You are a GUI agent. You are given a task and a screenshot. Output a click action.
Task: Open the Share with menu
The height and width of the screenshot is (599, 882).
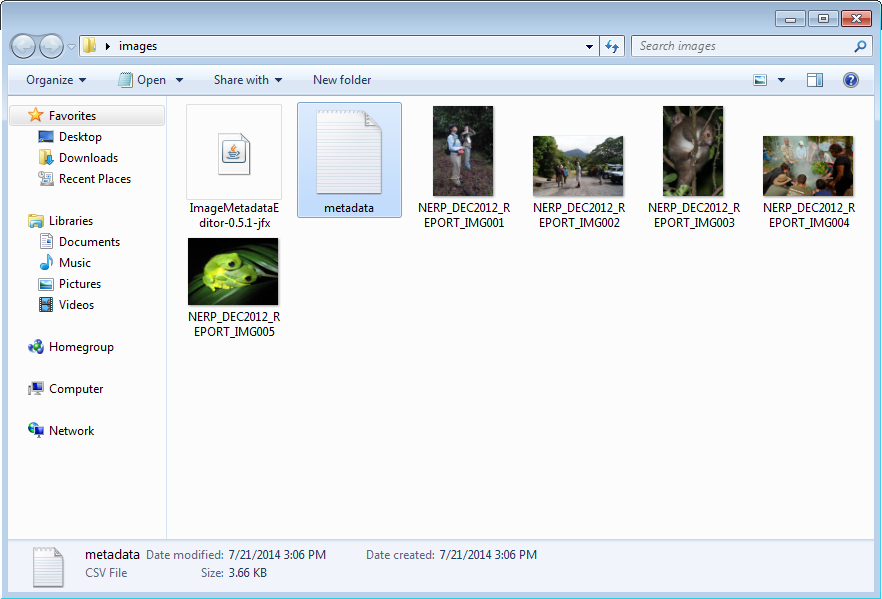coord(248,80)
